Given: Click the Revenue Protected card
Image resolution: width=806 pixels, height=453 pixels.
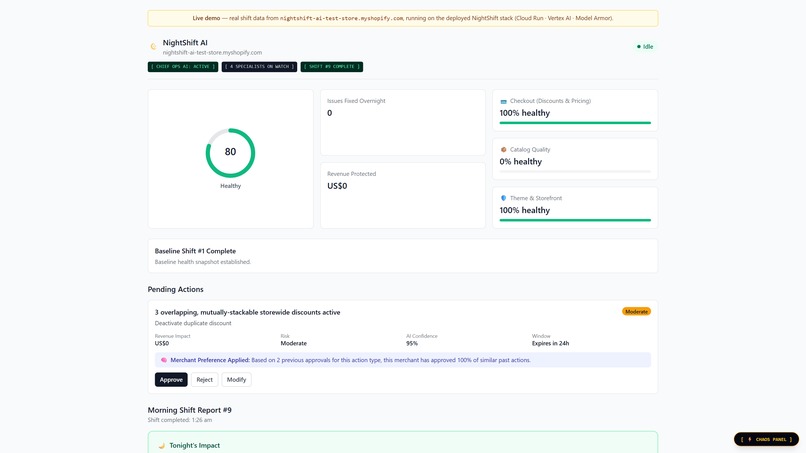Looking at the screenshot, I should click(403, 195).
